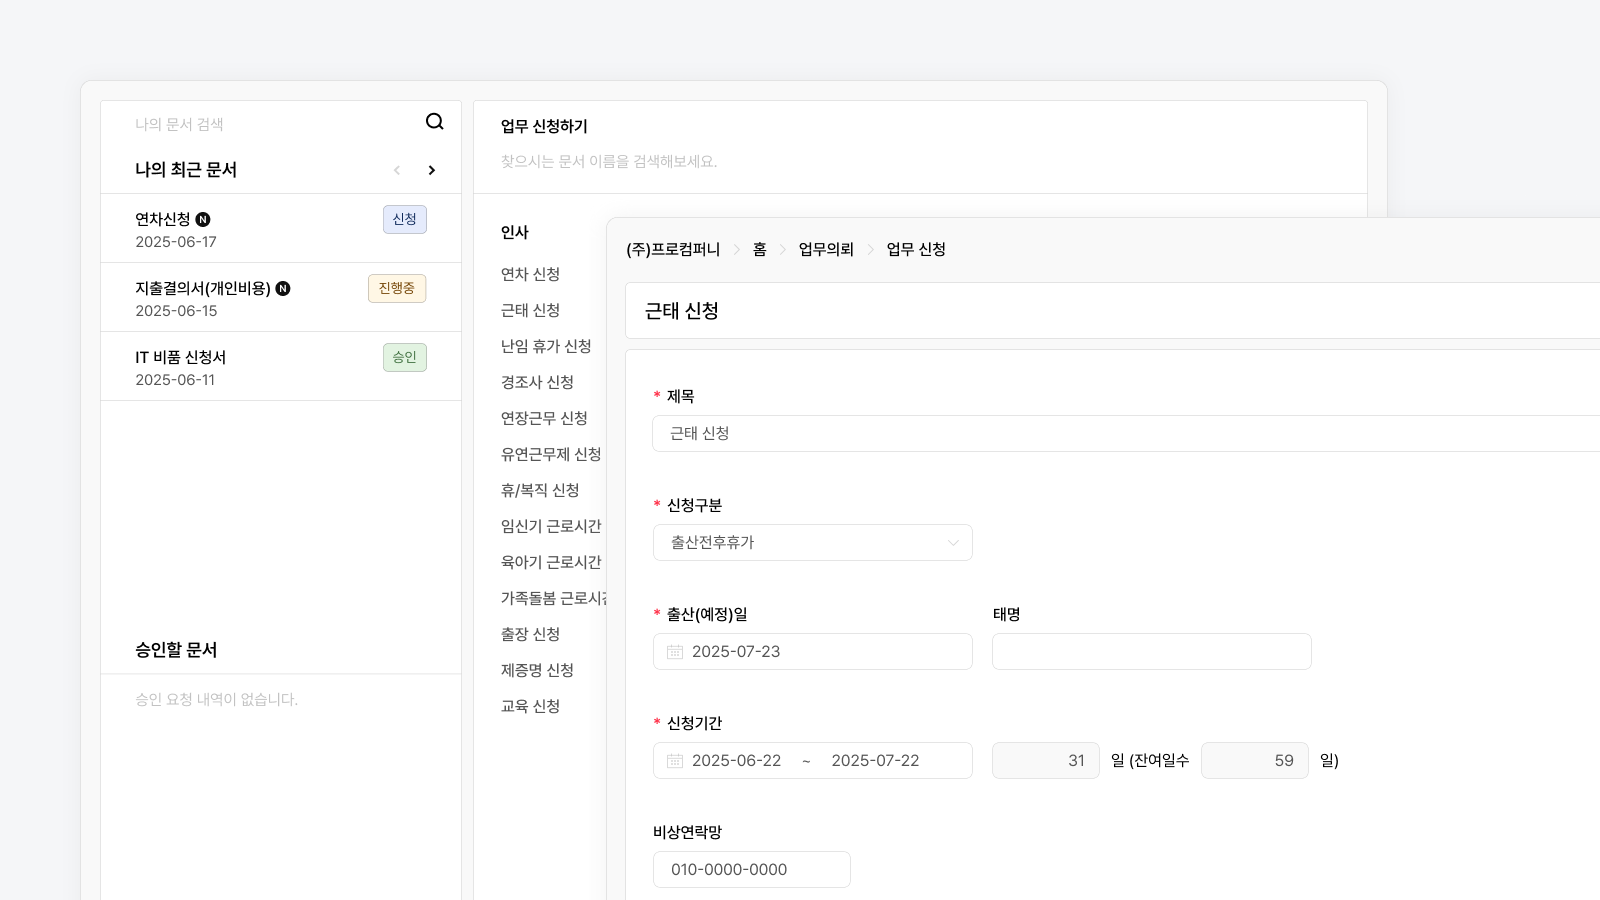Click the days field showing 31
This screenshot has height=900, width=1600.
point(1046,761)
